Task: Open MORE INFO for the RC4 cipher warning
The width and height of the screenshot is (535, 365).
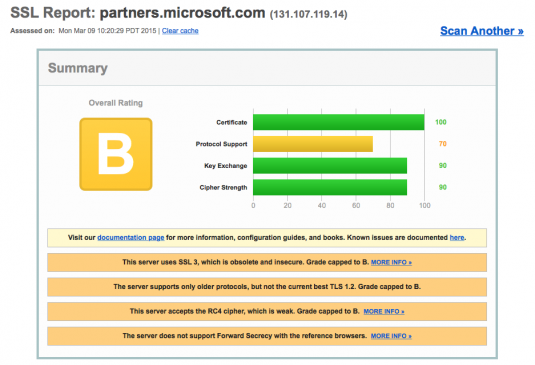Action: click(384, 311)
